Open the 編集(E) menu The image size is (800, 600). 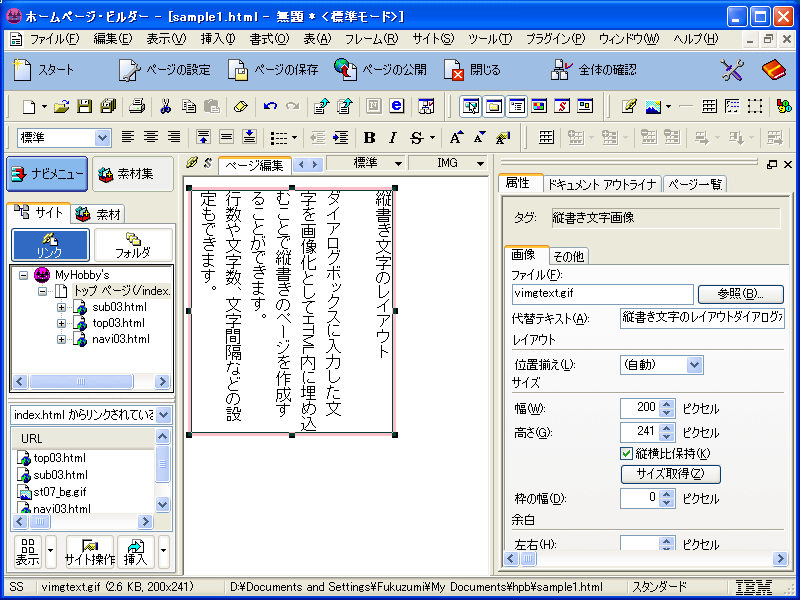click(x=112, y=39)
